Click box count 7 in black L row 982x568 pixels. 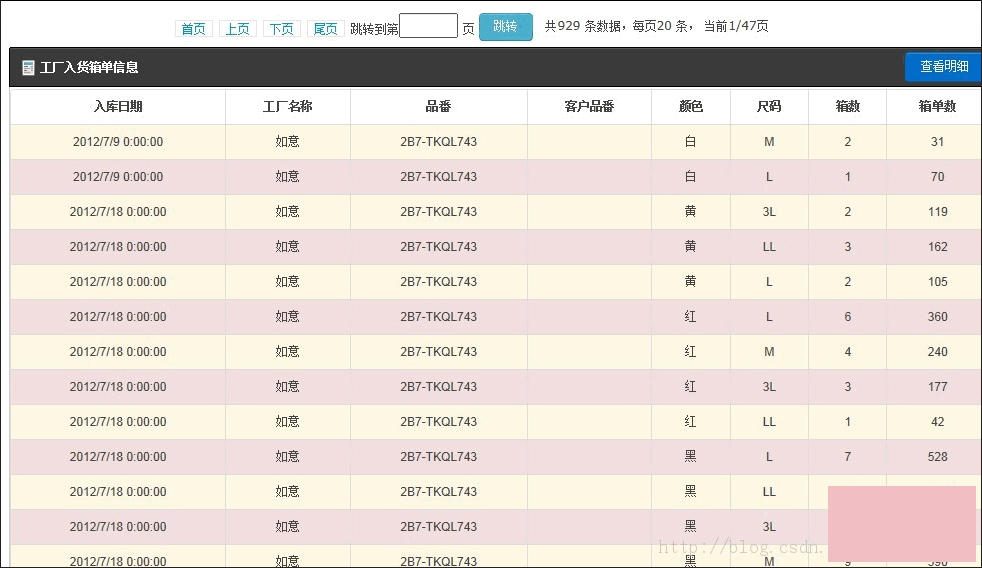847,457
